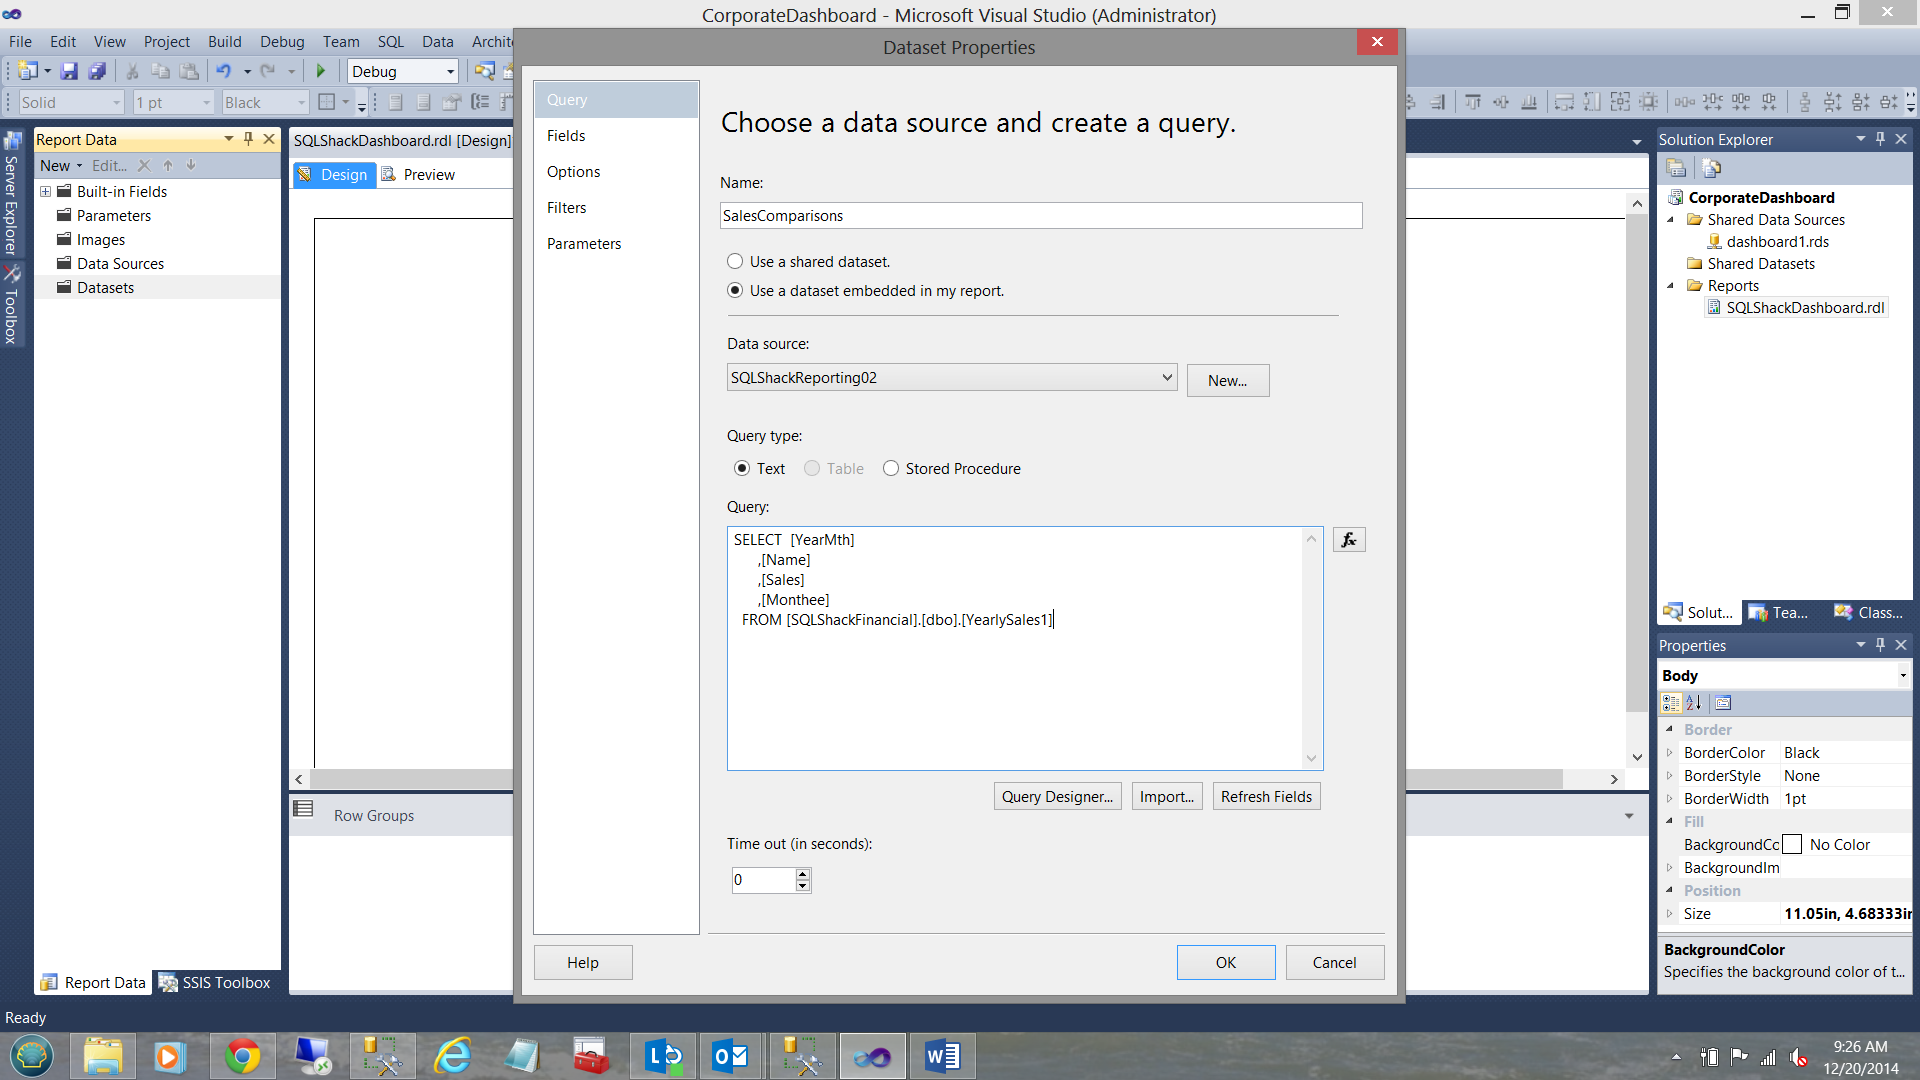1920x1080 pixels.
Task: Open the Debug configuration dropdown
Action: tap(449, 71)
